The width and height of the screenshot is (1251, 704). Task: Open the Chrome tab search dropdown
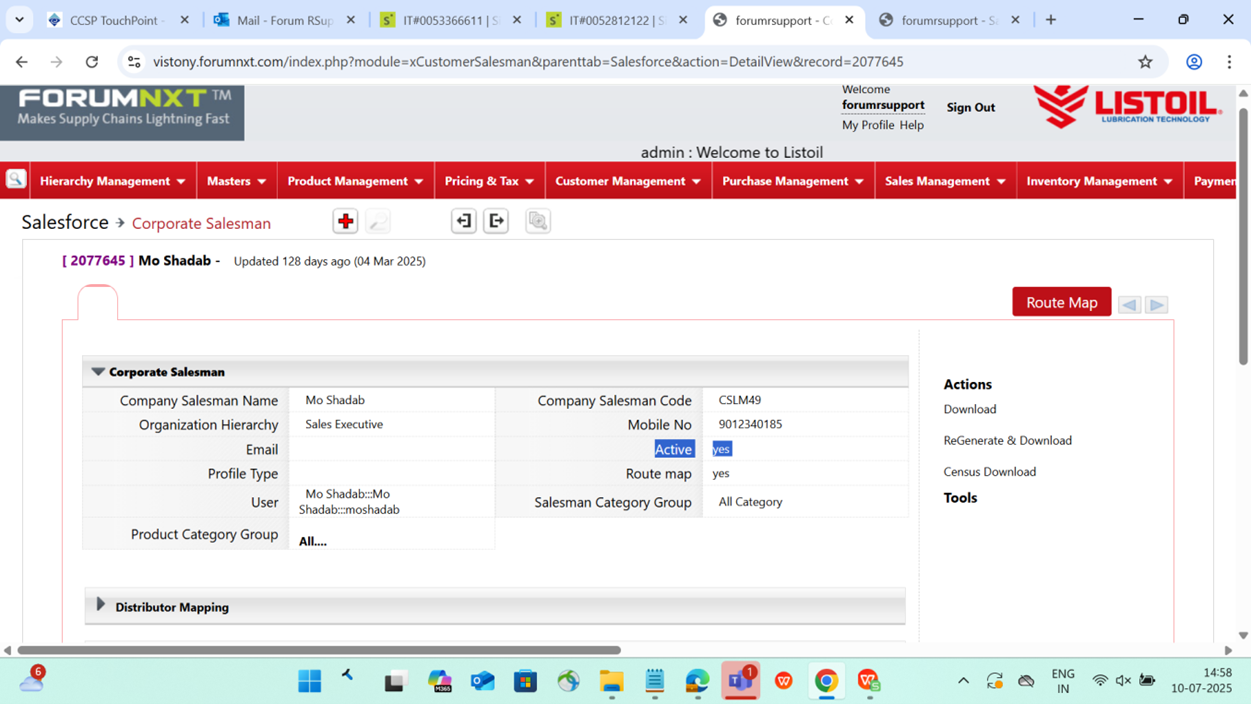[x=19, y=19]
